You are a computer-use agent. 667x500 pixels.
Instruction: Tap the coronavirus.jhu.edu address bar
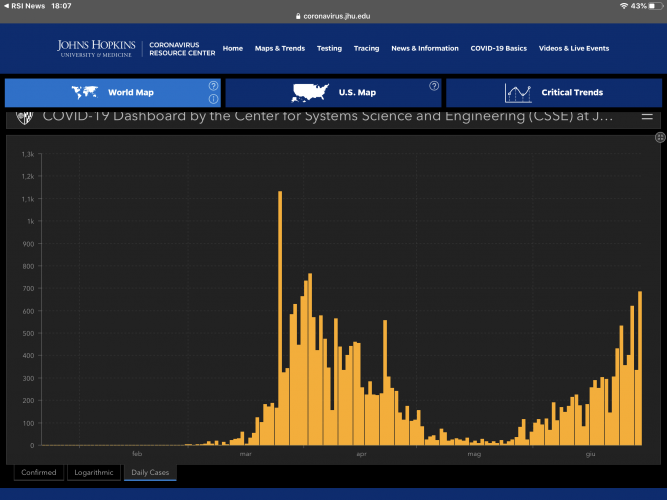333,17
